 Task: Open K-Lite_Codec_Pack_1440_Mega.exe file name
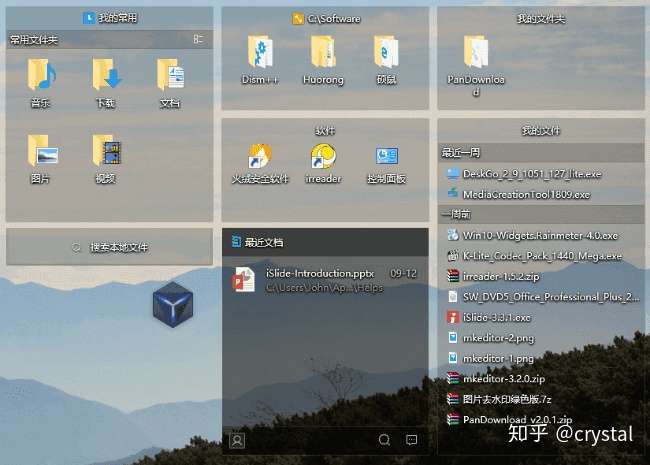coord(542,256)
